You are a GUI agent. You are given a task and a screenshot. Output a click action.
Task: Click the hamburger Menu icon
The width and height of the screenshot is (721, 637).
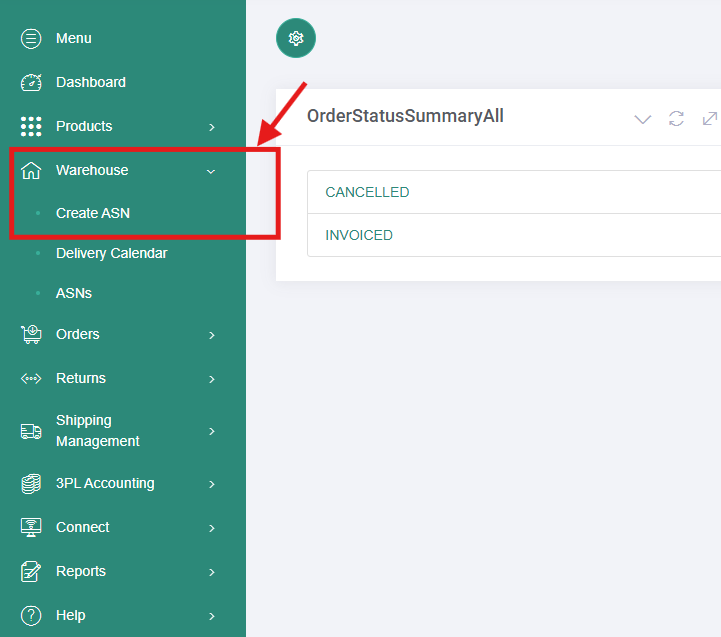click(31, 39)
